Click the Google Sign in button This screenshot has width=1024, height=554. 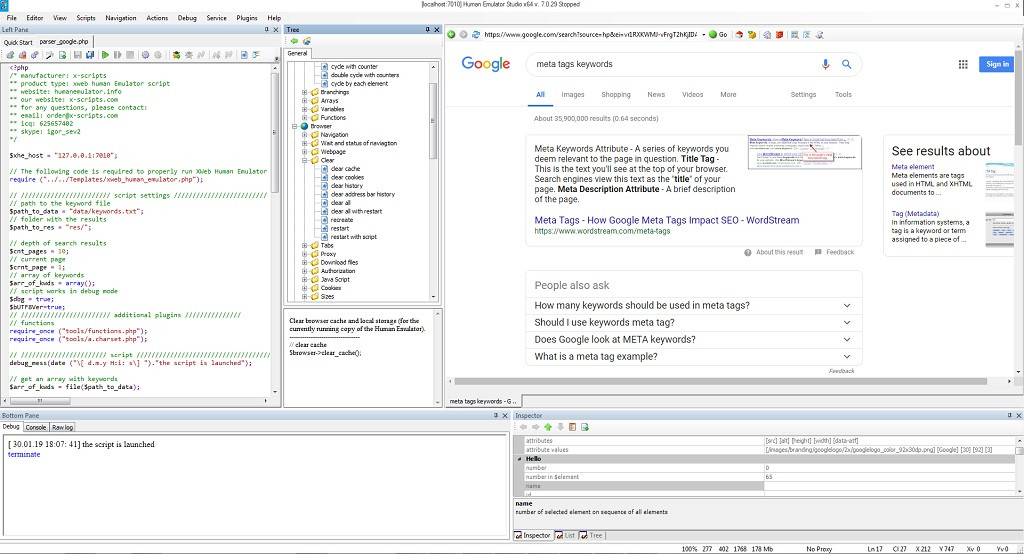pos(997,64)
